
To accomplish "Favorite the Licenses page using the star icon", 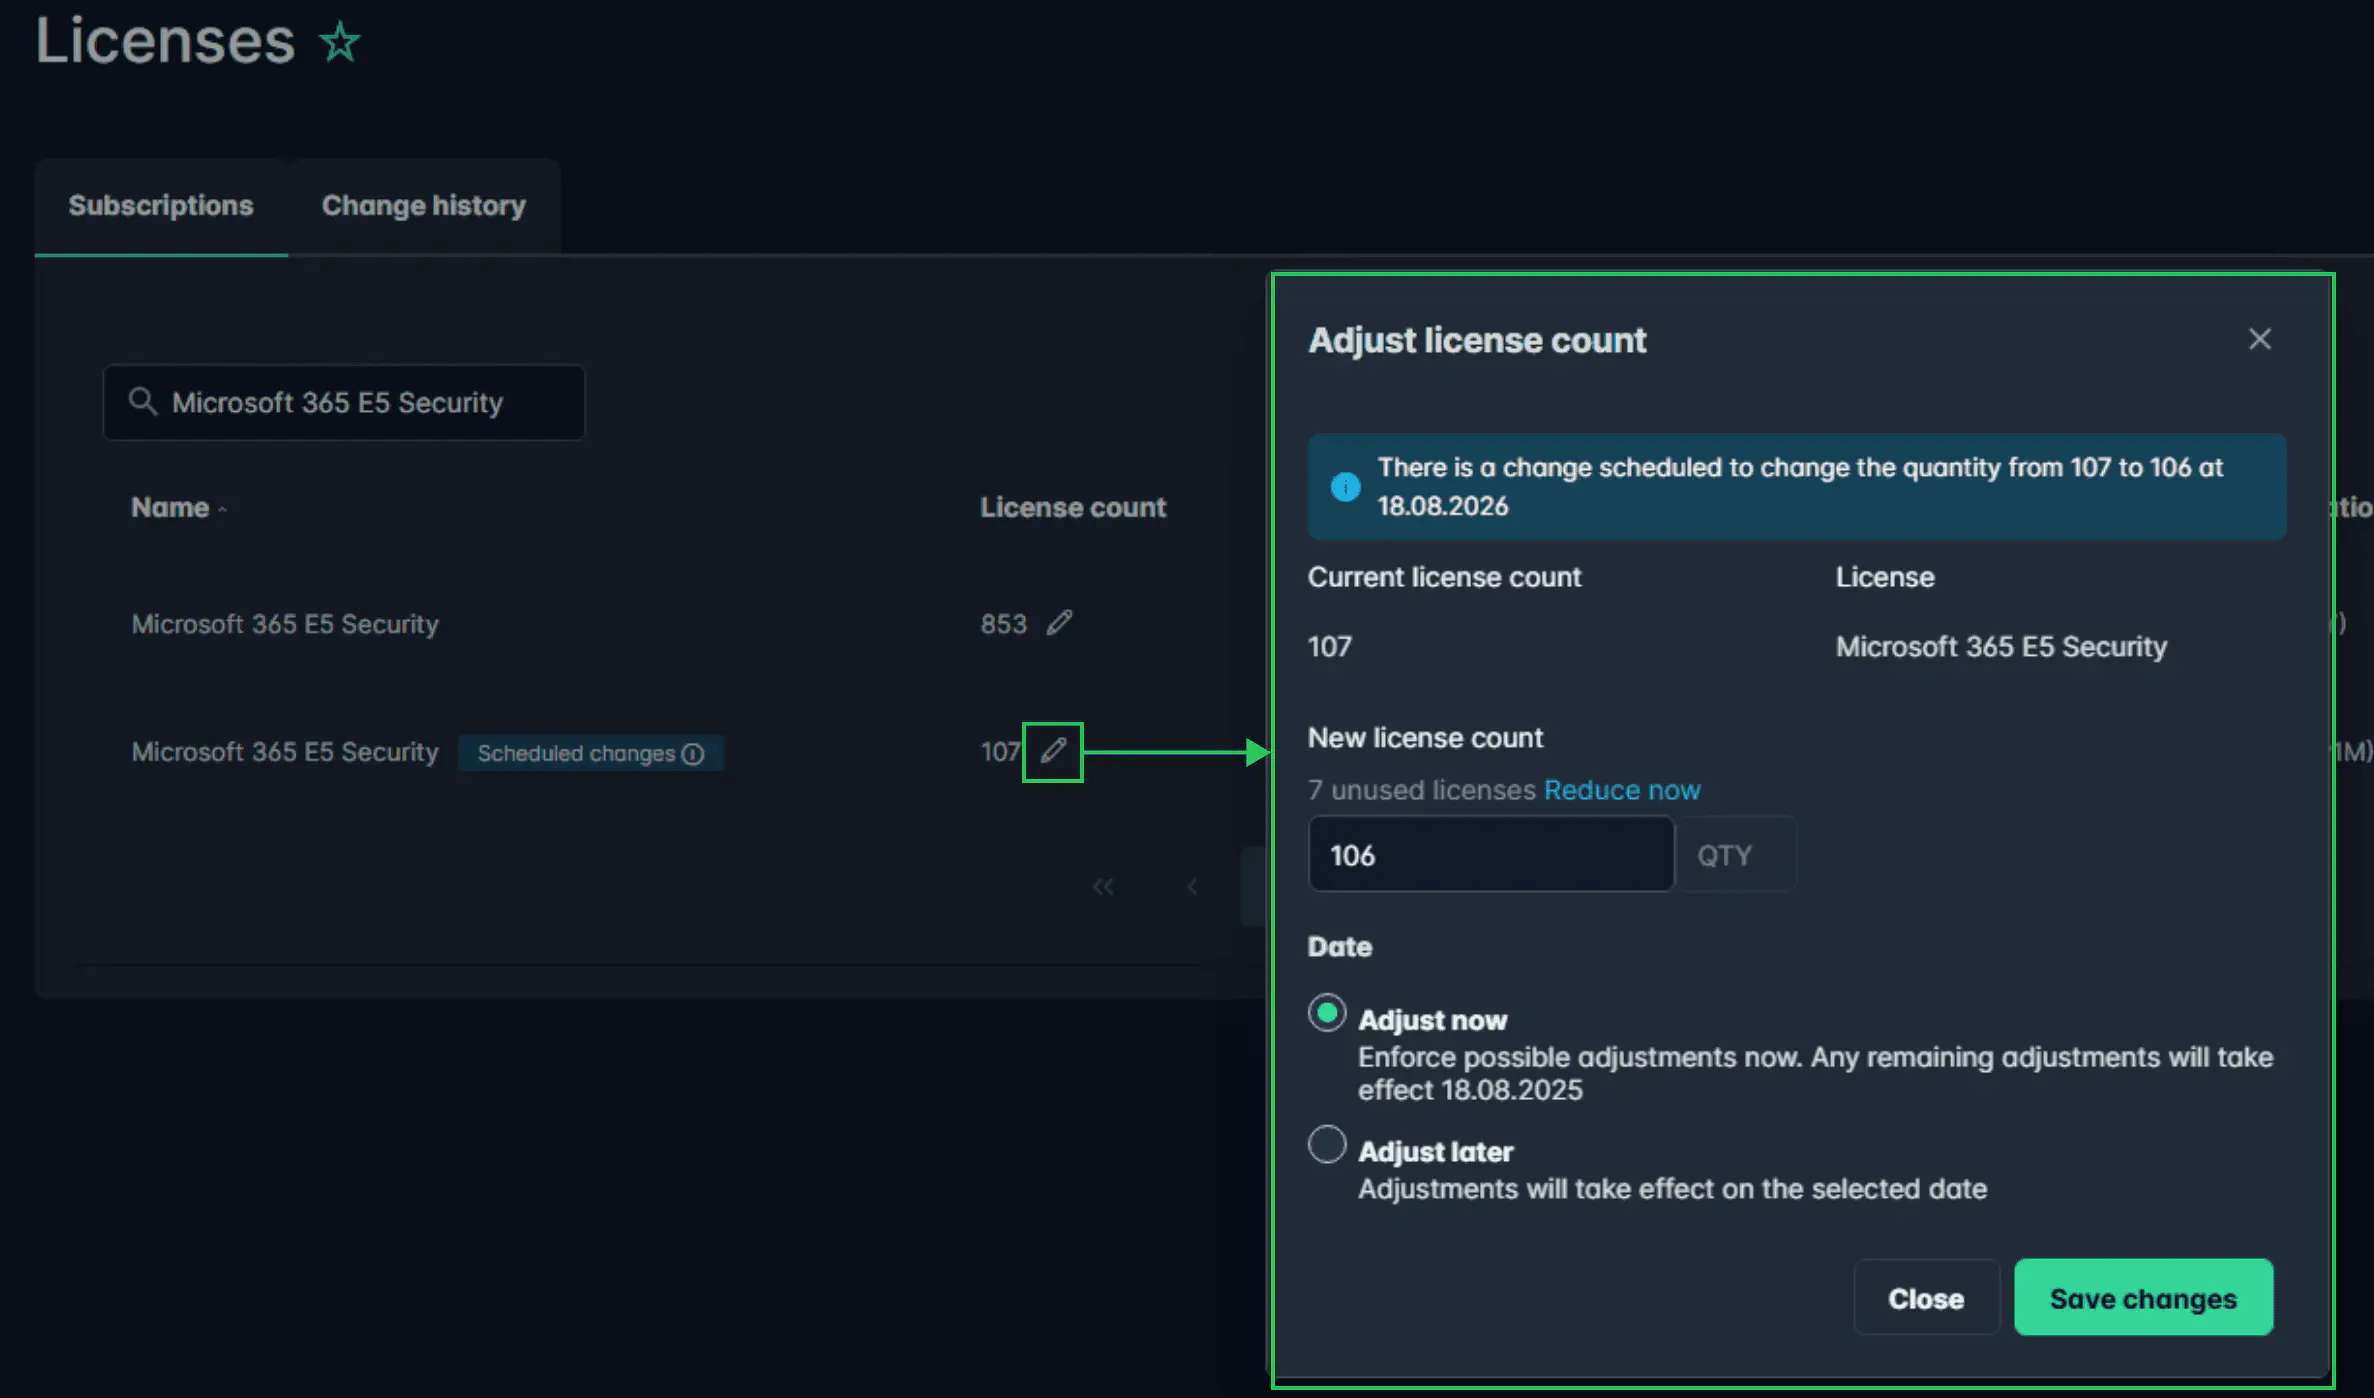I will tap(339, 42).
